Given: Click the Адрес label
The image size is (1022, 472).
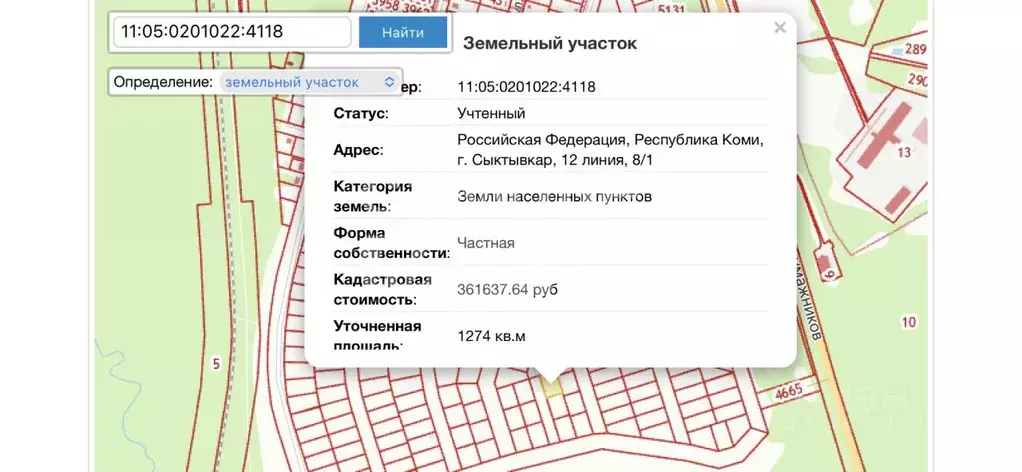Looking at the screenshot, I should pyautogui.click(x=358, y=150).
